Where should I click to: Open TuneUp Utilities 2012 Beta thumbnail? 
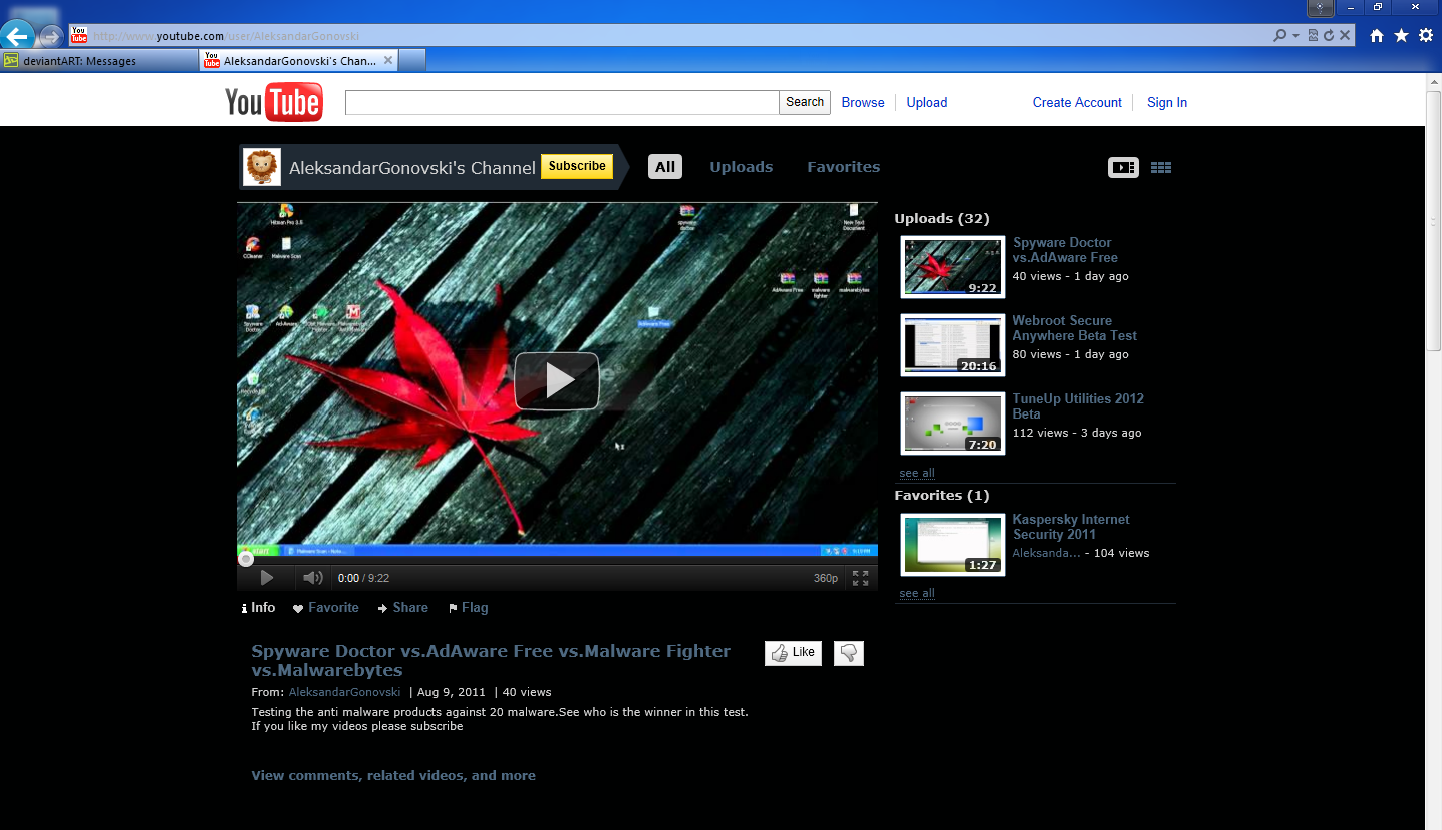point(953,423)
